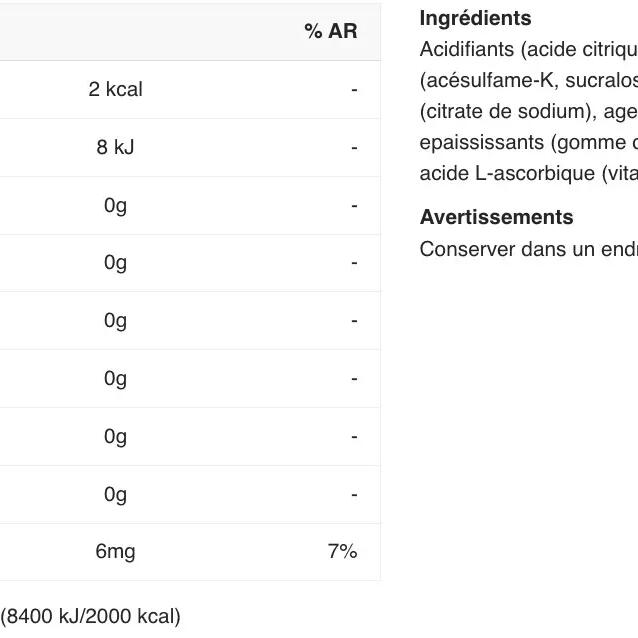This screenshot has height=638, width=638.
Task: Click the dash in the 8 kJ row
Action: [354, 147]
